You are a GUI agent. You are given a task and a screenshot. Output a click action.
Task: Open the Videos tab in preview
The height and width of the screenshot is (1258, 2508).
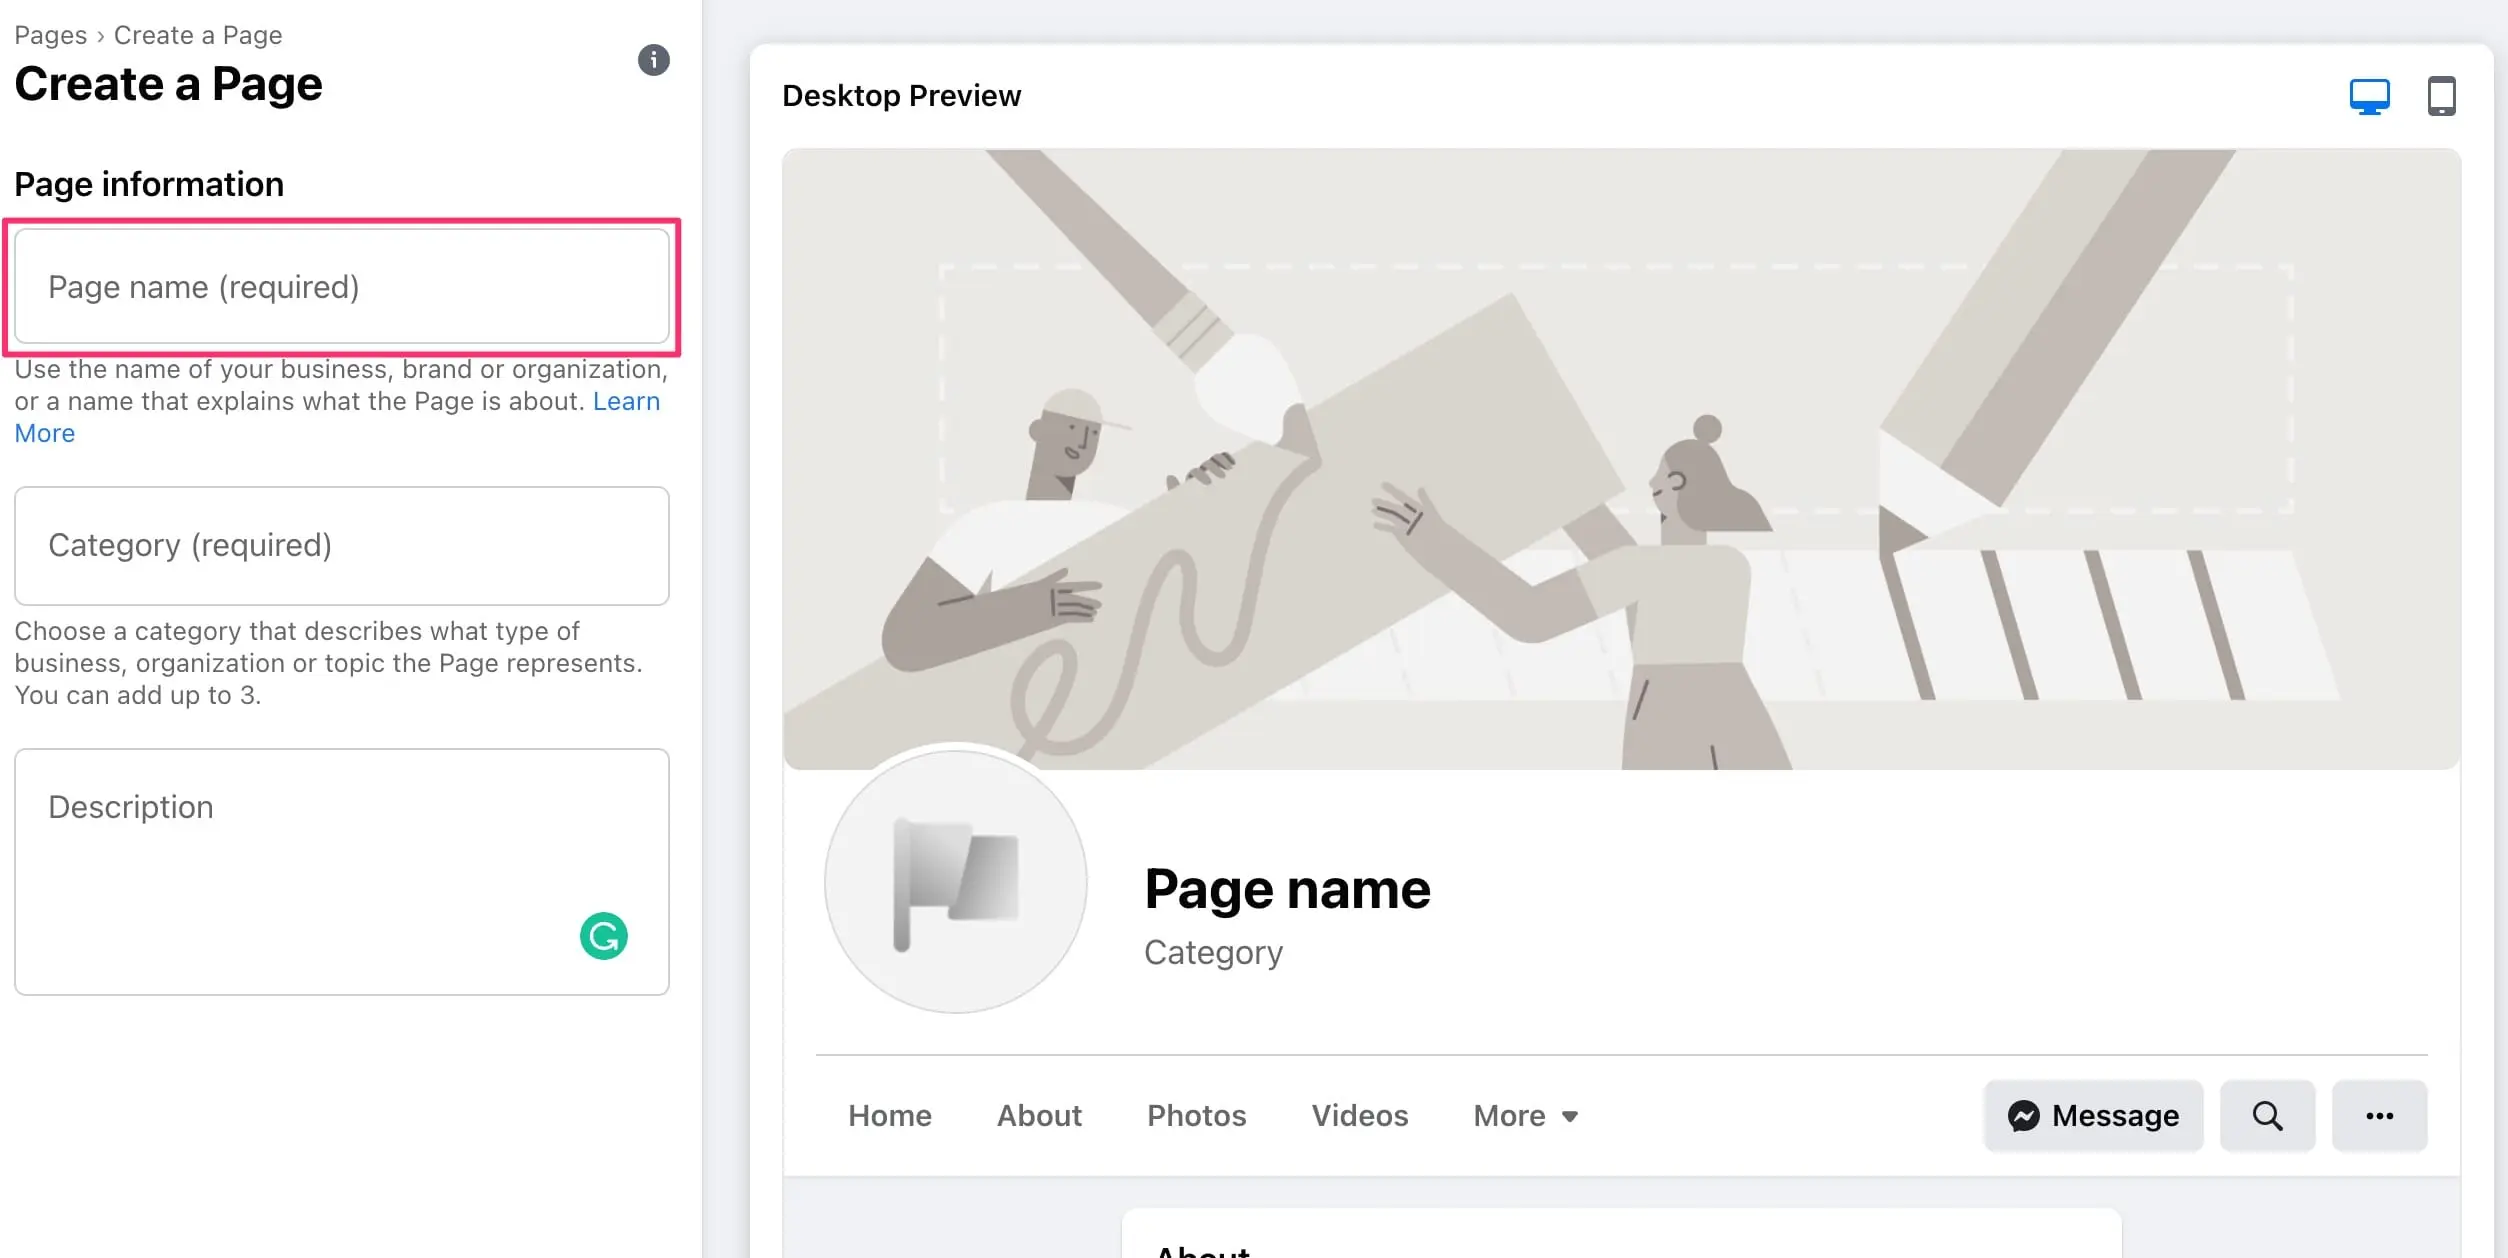click(x=1359, y=1116)
